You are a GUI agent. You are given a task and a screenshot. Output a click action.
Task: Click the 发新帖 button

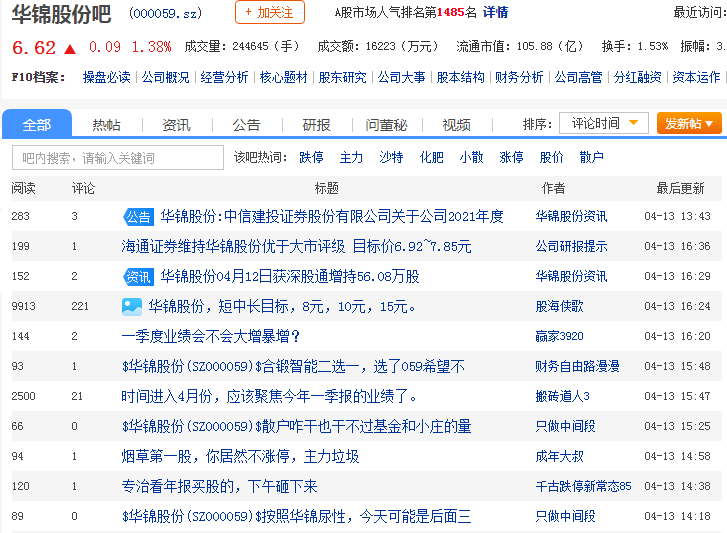pos(689,123)
